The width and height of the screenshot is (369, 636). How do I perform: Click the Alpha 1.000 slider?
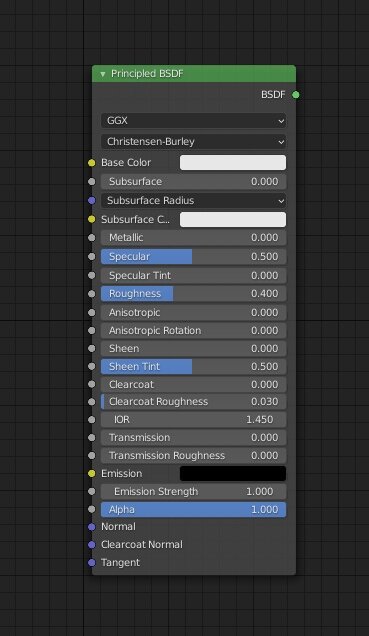pyautogui.click(x=193, y=509)
